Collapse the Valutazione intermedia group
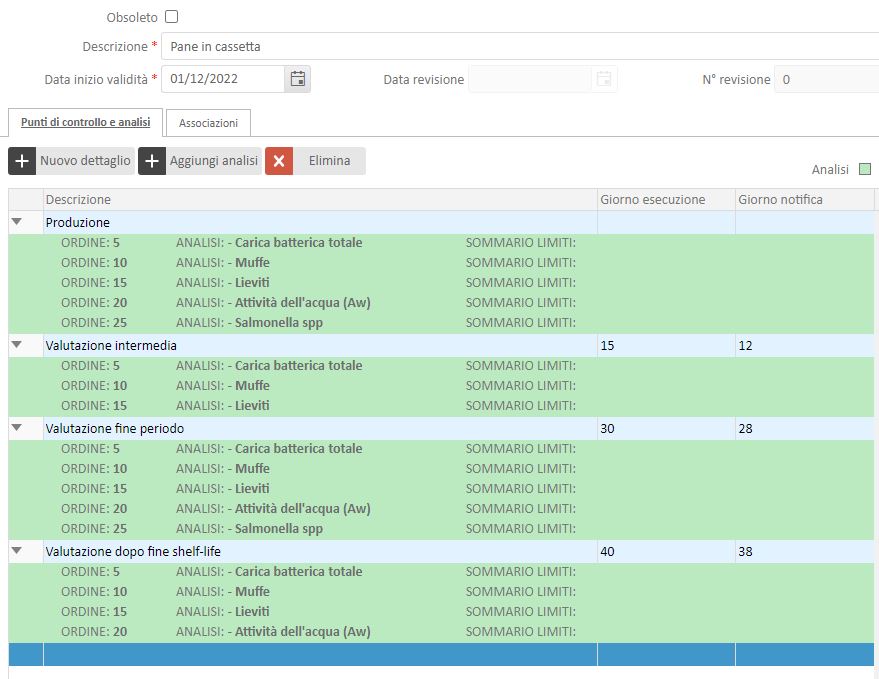879x679 pixels. [x=17, y=345]
